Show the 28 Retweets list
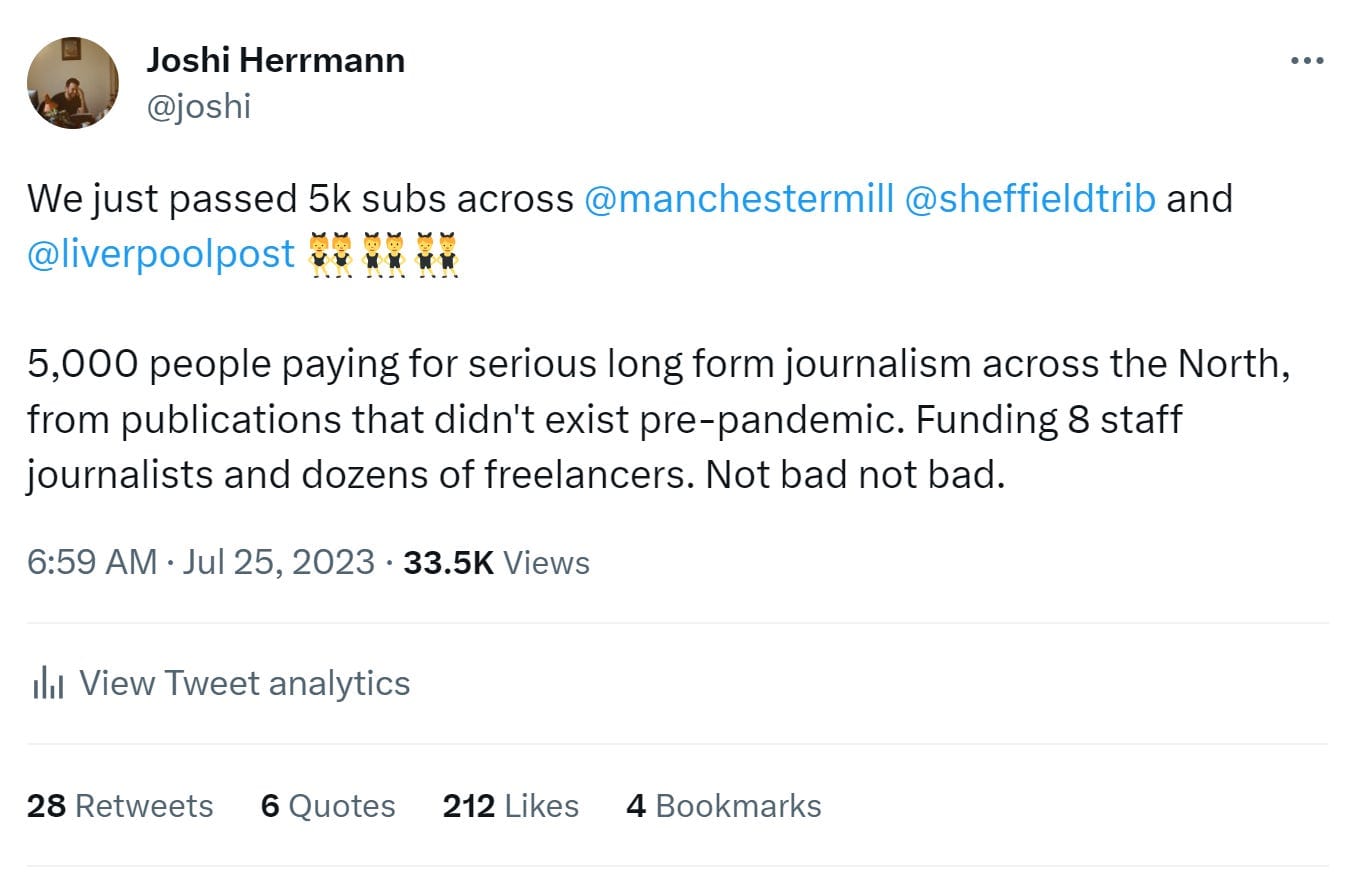 click(120, 806)
